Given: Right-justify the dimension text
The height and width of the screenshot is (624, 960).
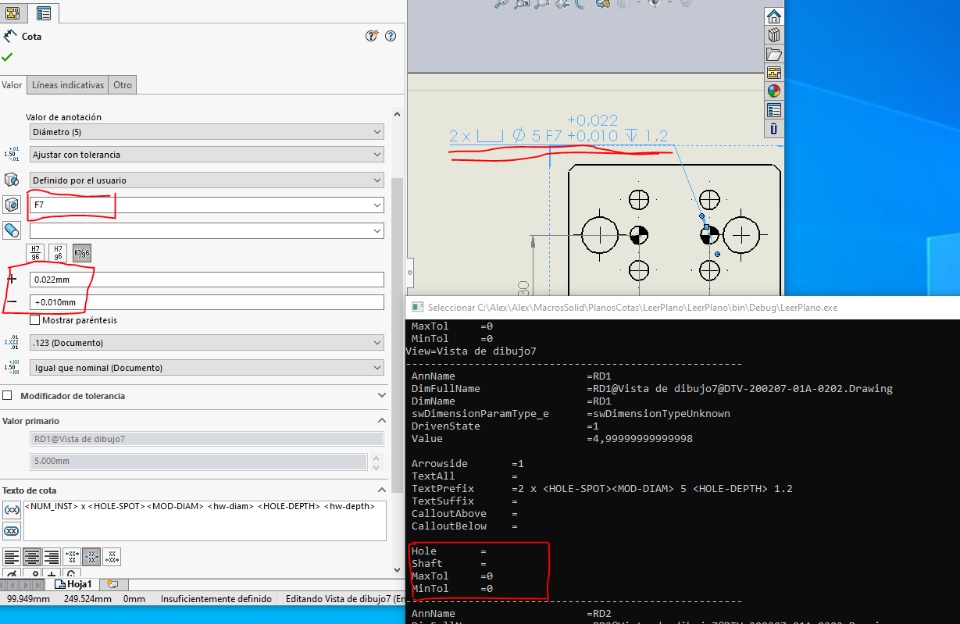Looking at the screenshot, I should [51, 556].
